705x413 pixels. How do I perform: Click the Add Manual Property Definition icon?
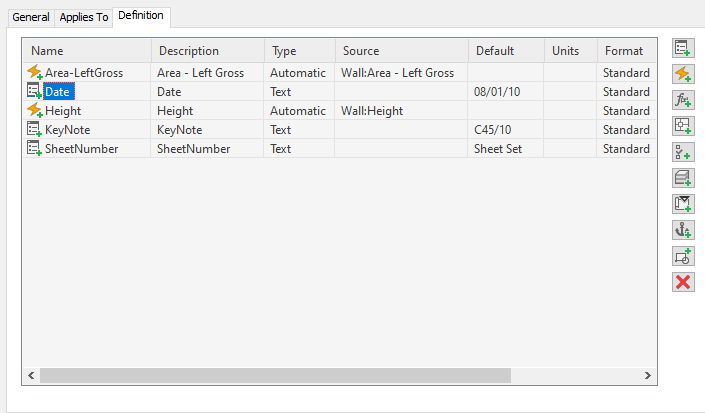tap(683, 48)
